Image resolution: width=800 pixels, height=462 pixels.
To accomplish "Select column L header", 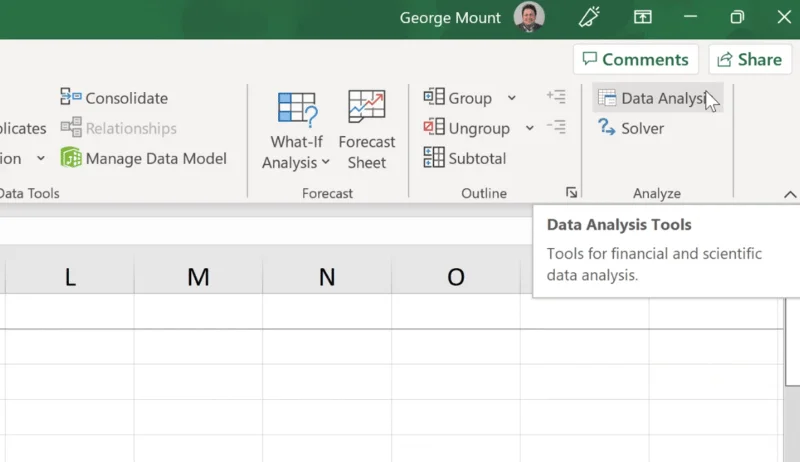I will [70, 277].
